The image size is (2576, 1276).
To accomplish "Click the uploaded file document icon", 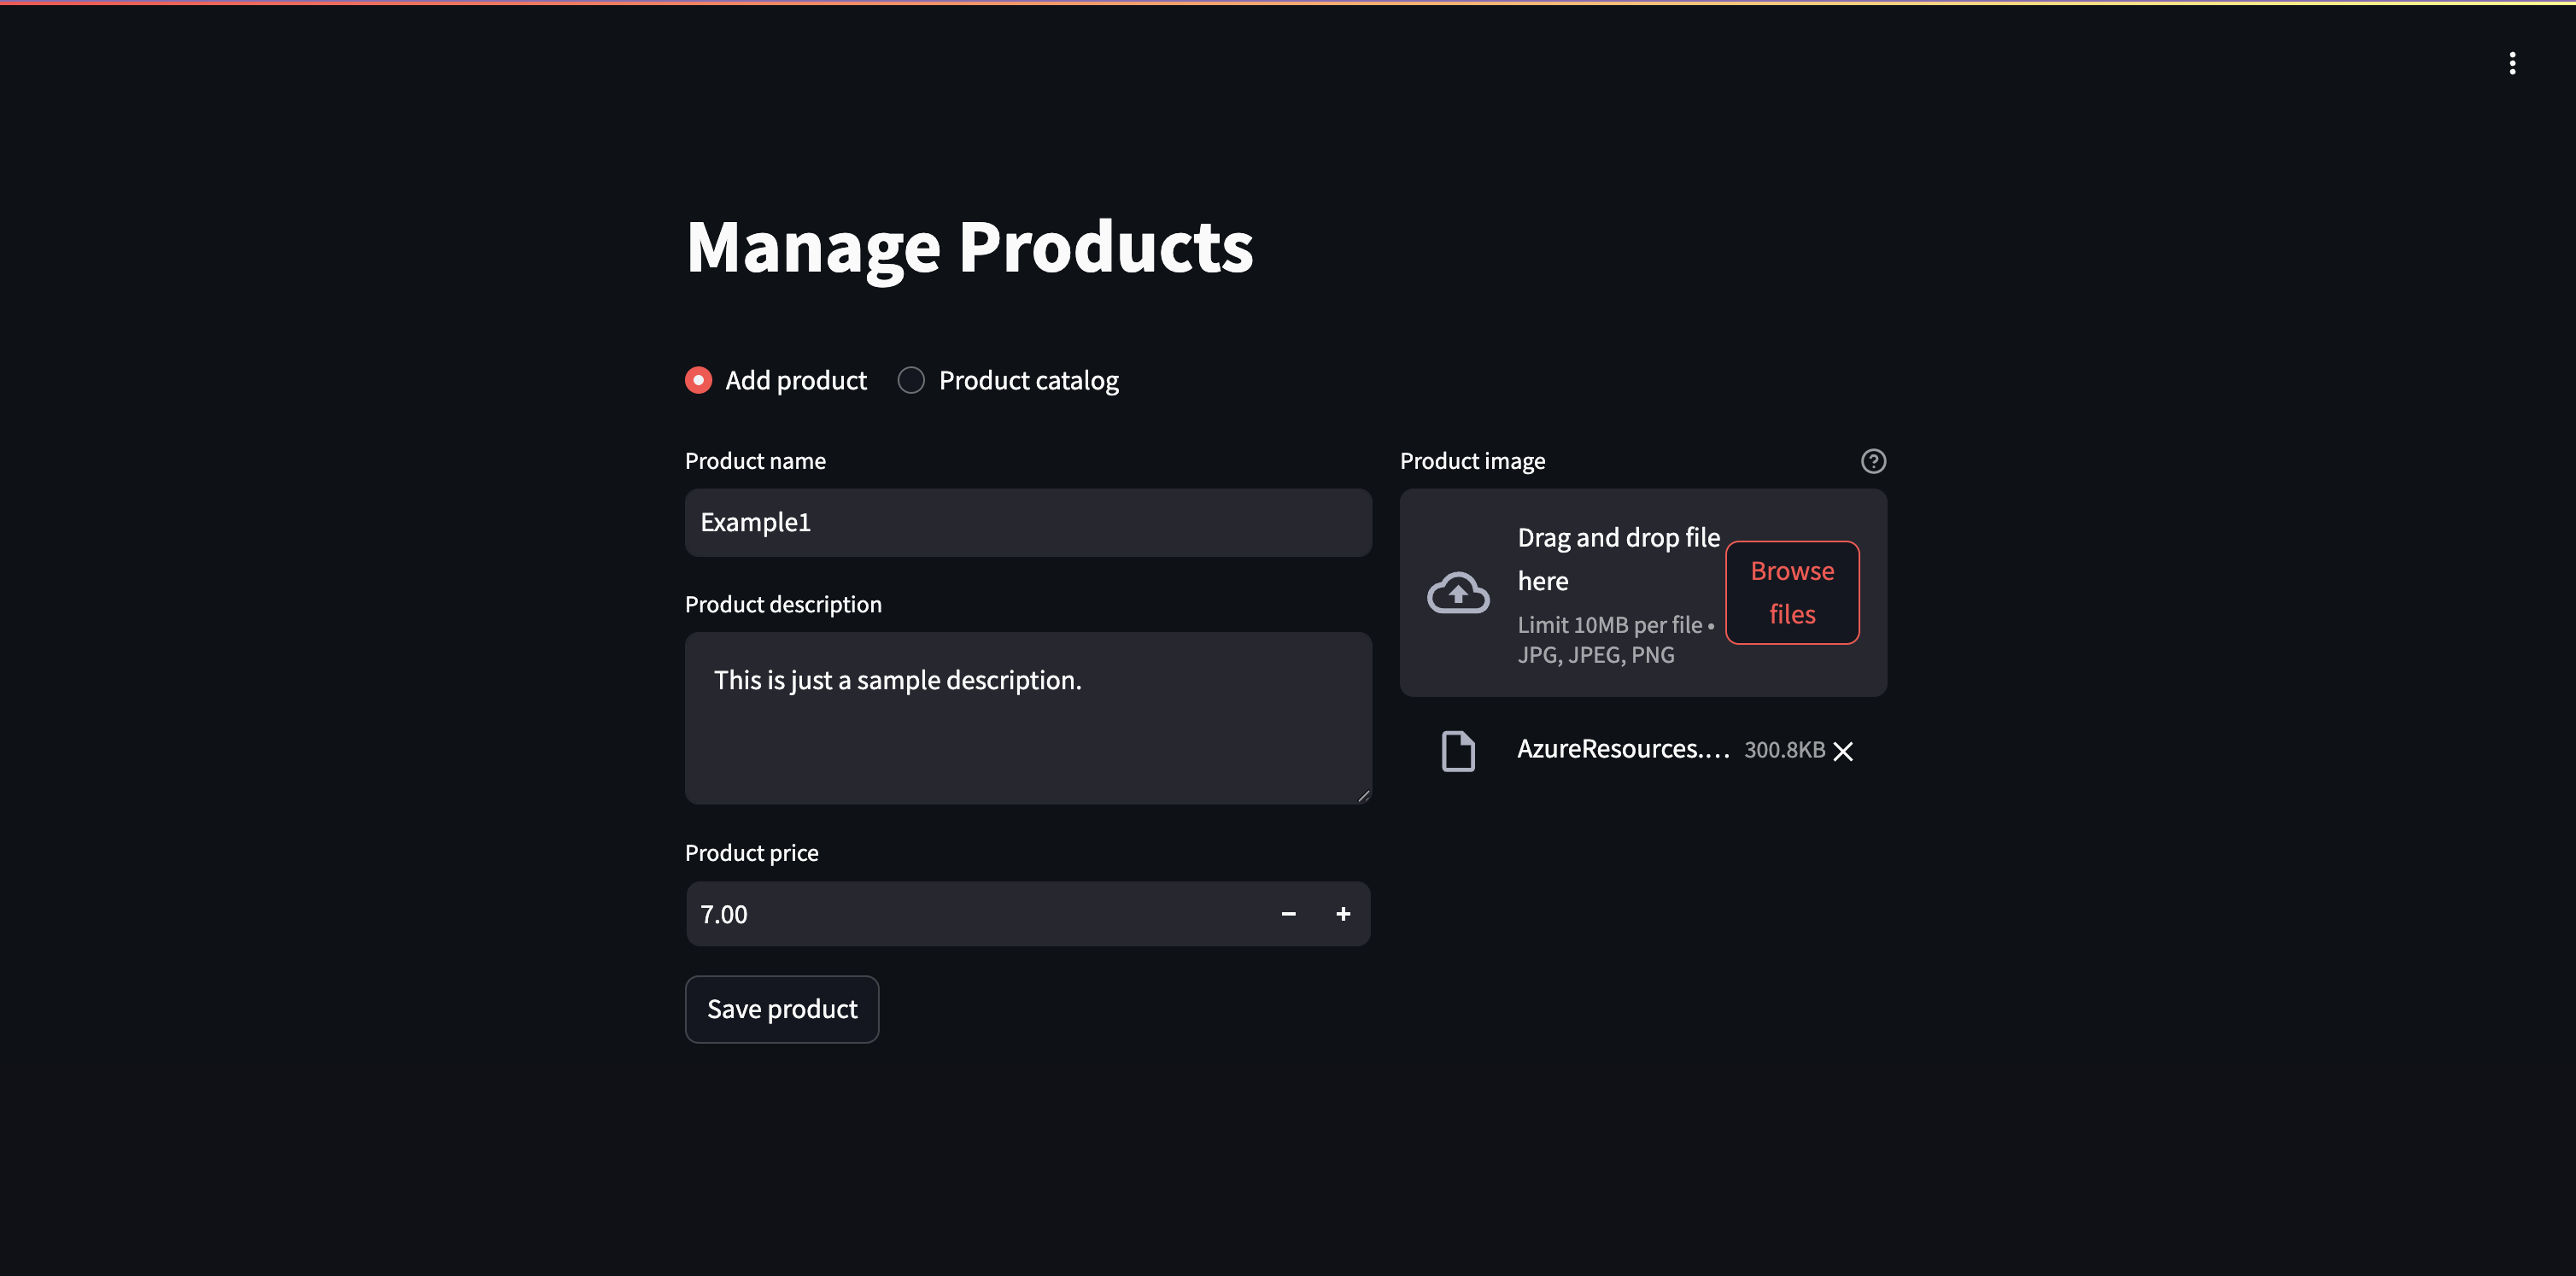I will tap(1457, 751).
